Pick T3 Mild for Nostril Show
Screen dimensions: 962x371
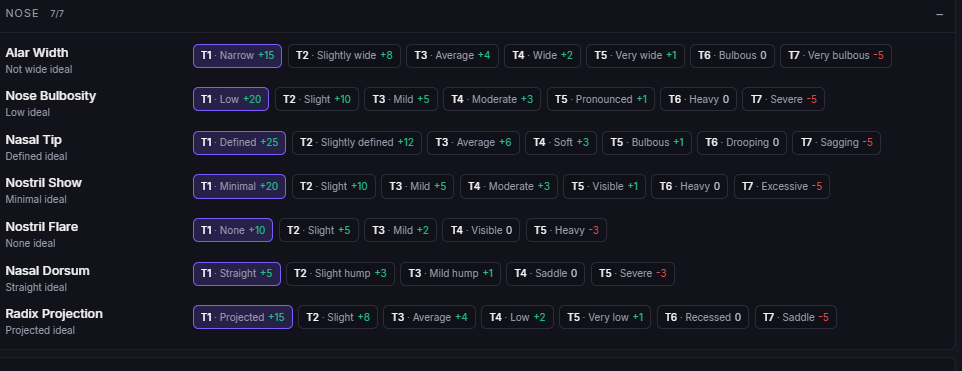(x=417, y=186)
